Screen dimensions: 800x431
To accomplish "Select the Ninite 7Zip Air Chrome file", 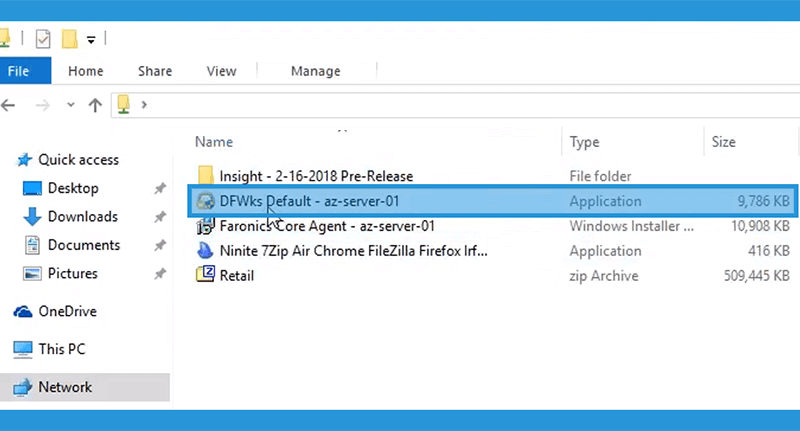I will click(x=354, y=251).
